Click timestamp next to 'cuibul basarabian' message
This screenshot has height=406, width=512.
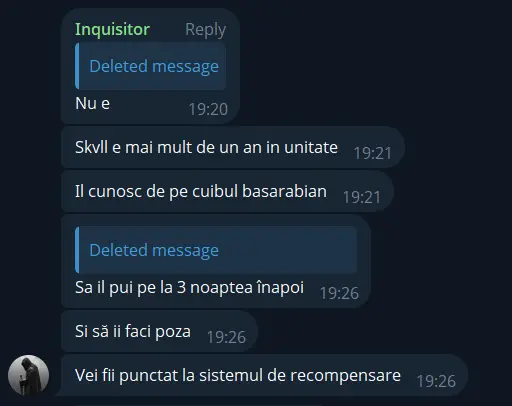tap(362, 197)
